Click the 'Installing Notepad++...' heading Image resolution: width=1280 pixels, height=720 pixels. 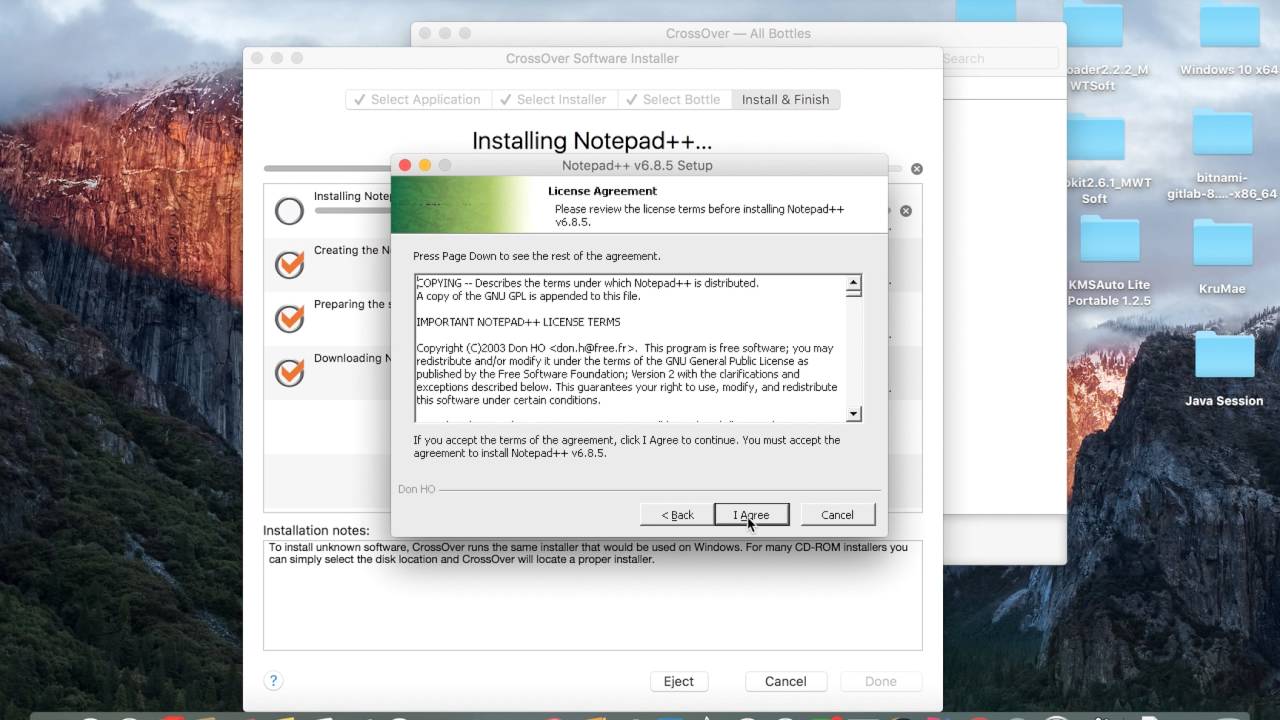(x=592, y=141)
